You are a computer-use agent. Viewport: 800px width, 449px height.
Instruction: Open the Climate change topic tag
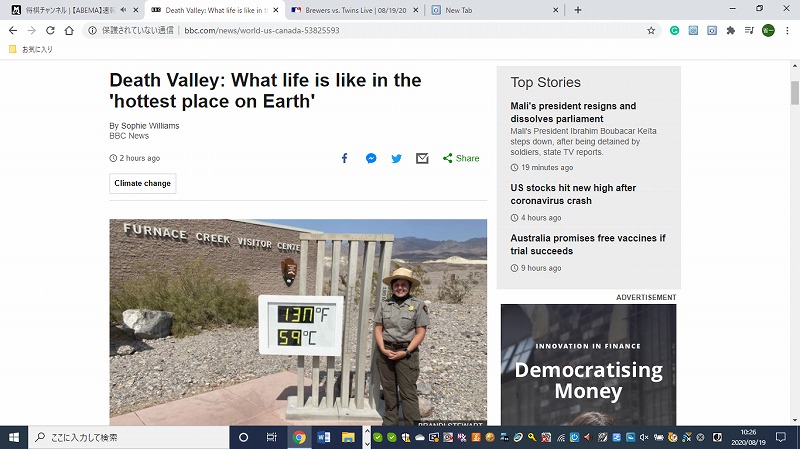click(142, 183)
